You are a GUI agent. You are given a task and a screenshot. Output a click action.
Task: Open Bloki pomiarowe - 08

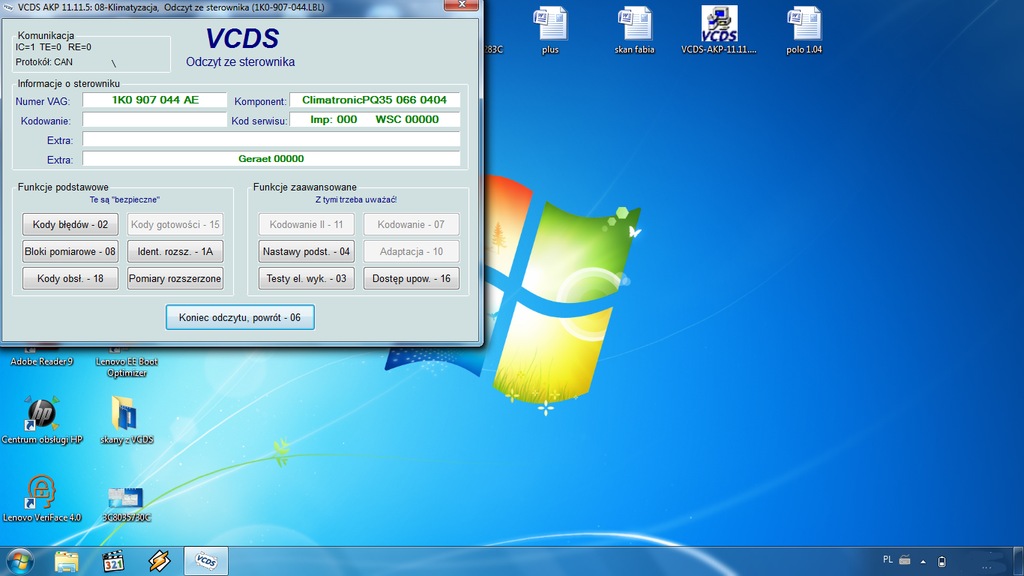(x=71, y=251)
